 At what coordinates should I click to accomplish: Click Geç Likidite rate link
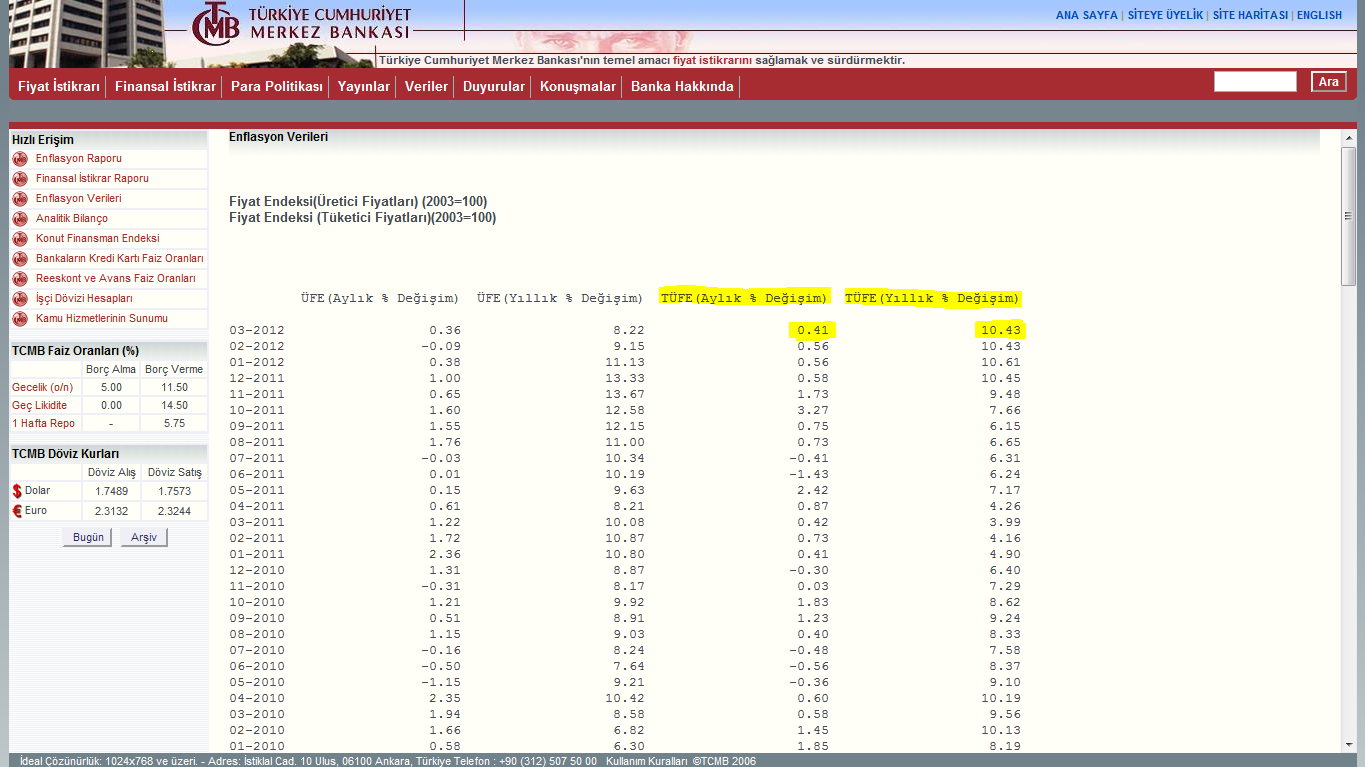(x=40, y=406)
